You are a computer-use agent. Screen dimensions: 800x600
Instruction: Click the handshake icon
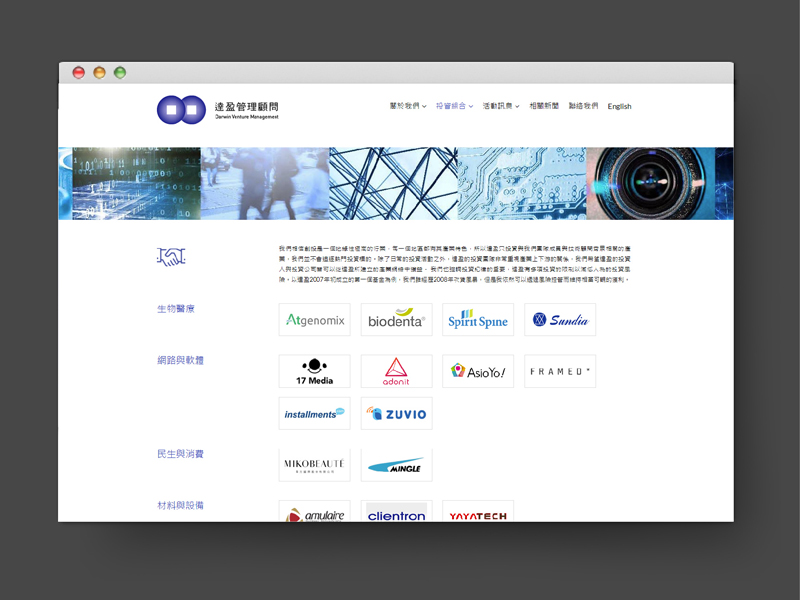pos(171,257)
